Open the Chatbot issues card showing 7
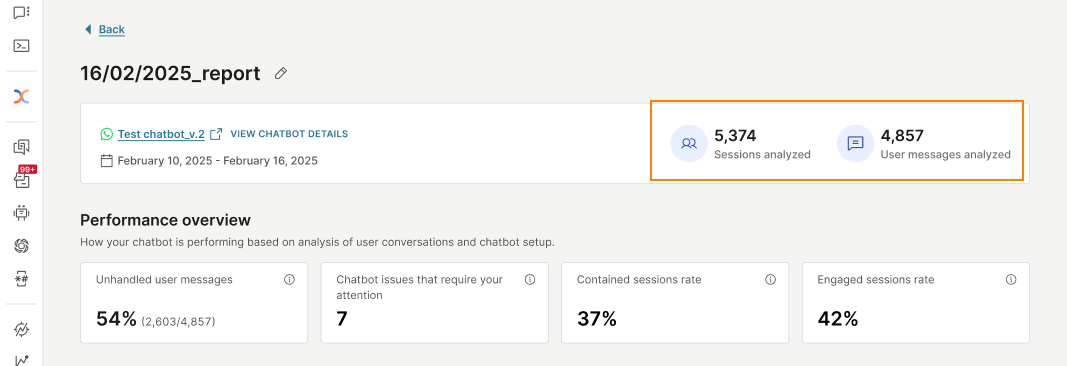Image resolution: width=1067 pixels, height=366 pixels. click(x=434, y=303)
